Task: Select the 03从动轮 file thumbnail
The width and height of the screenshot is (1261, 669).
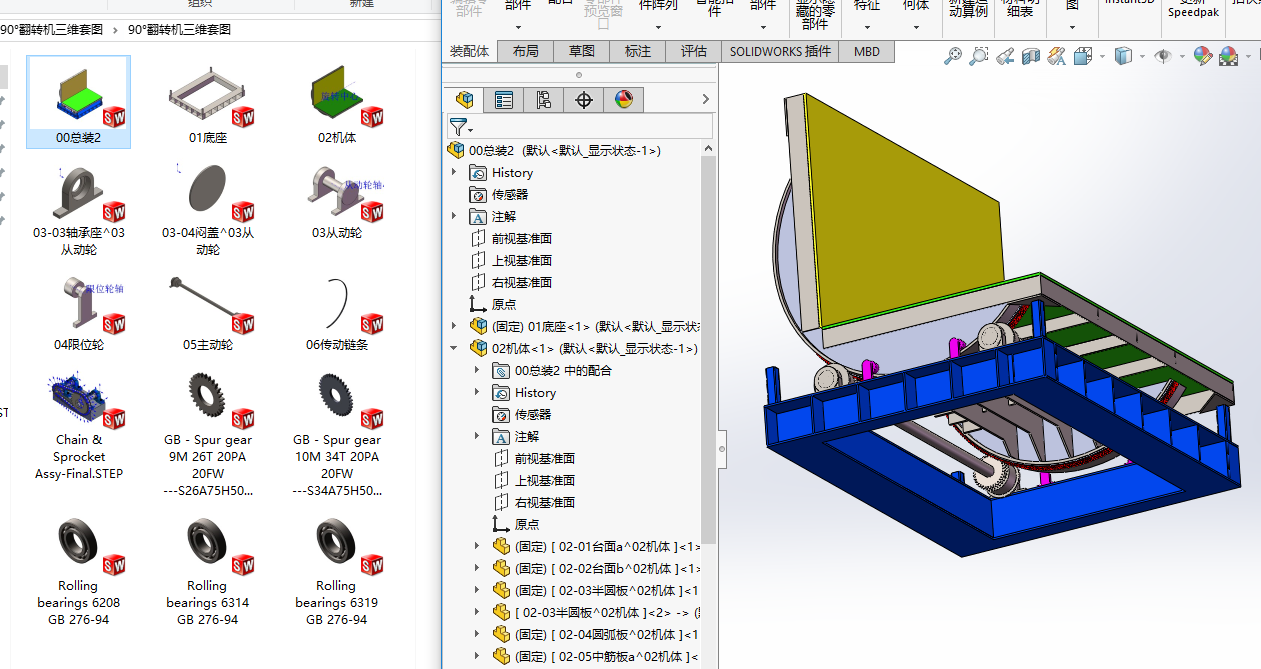Action: [337, 200]
